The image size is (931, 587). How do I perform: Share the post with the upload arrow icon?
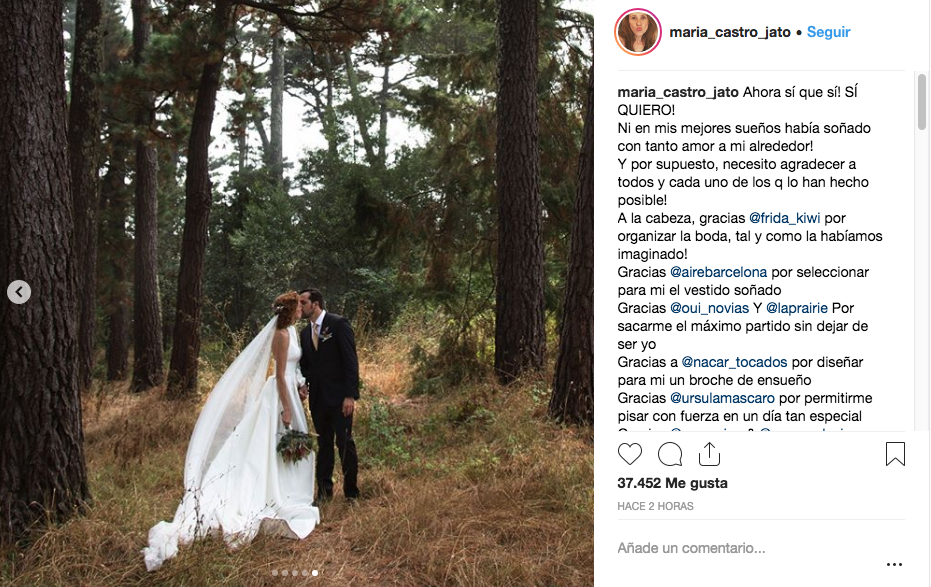coord(710,454)
